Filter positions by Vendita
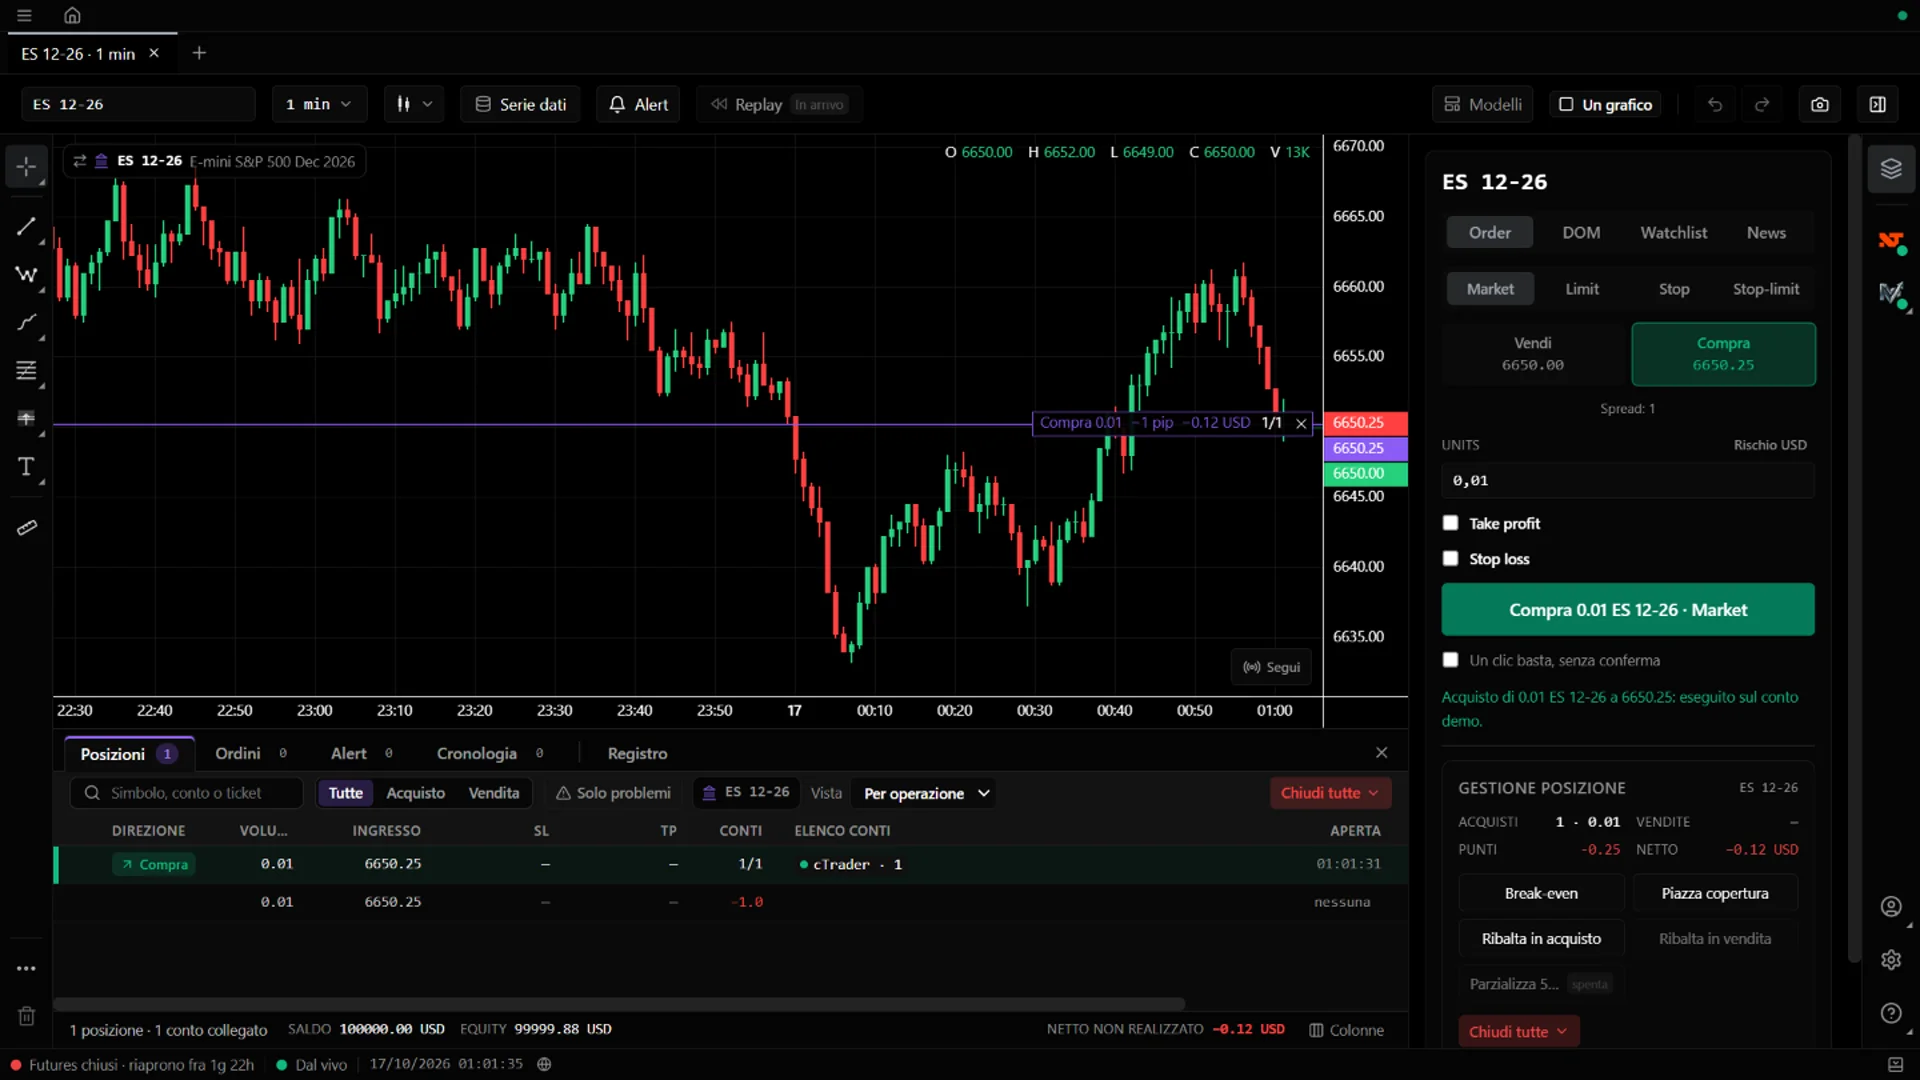This screenshot has width=1920, height=1080. pos(494,793)
